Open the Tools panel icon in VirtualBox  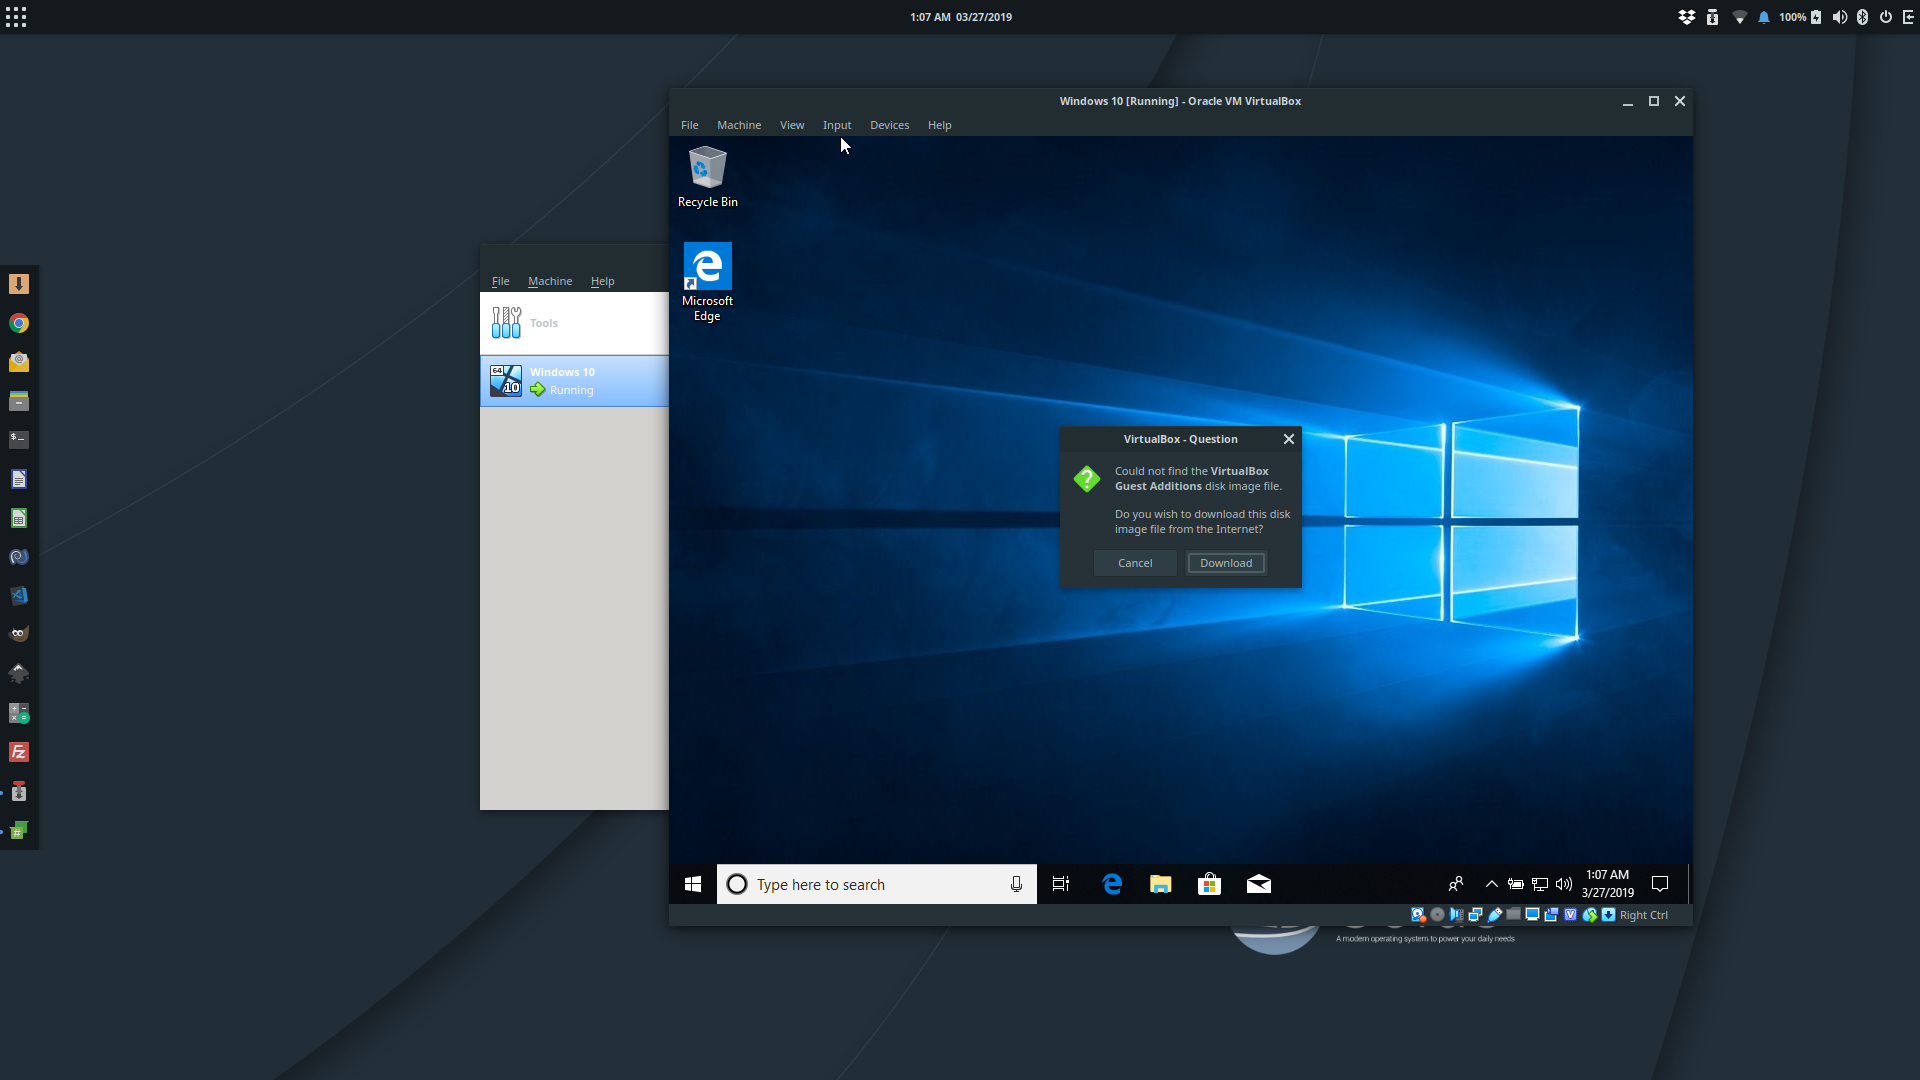pos(506,323)
